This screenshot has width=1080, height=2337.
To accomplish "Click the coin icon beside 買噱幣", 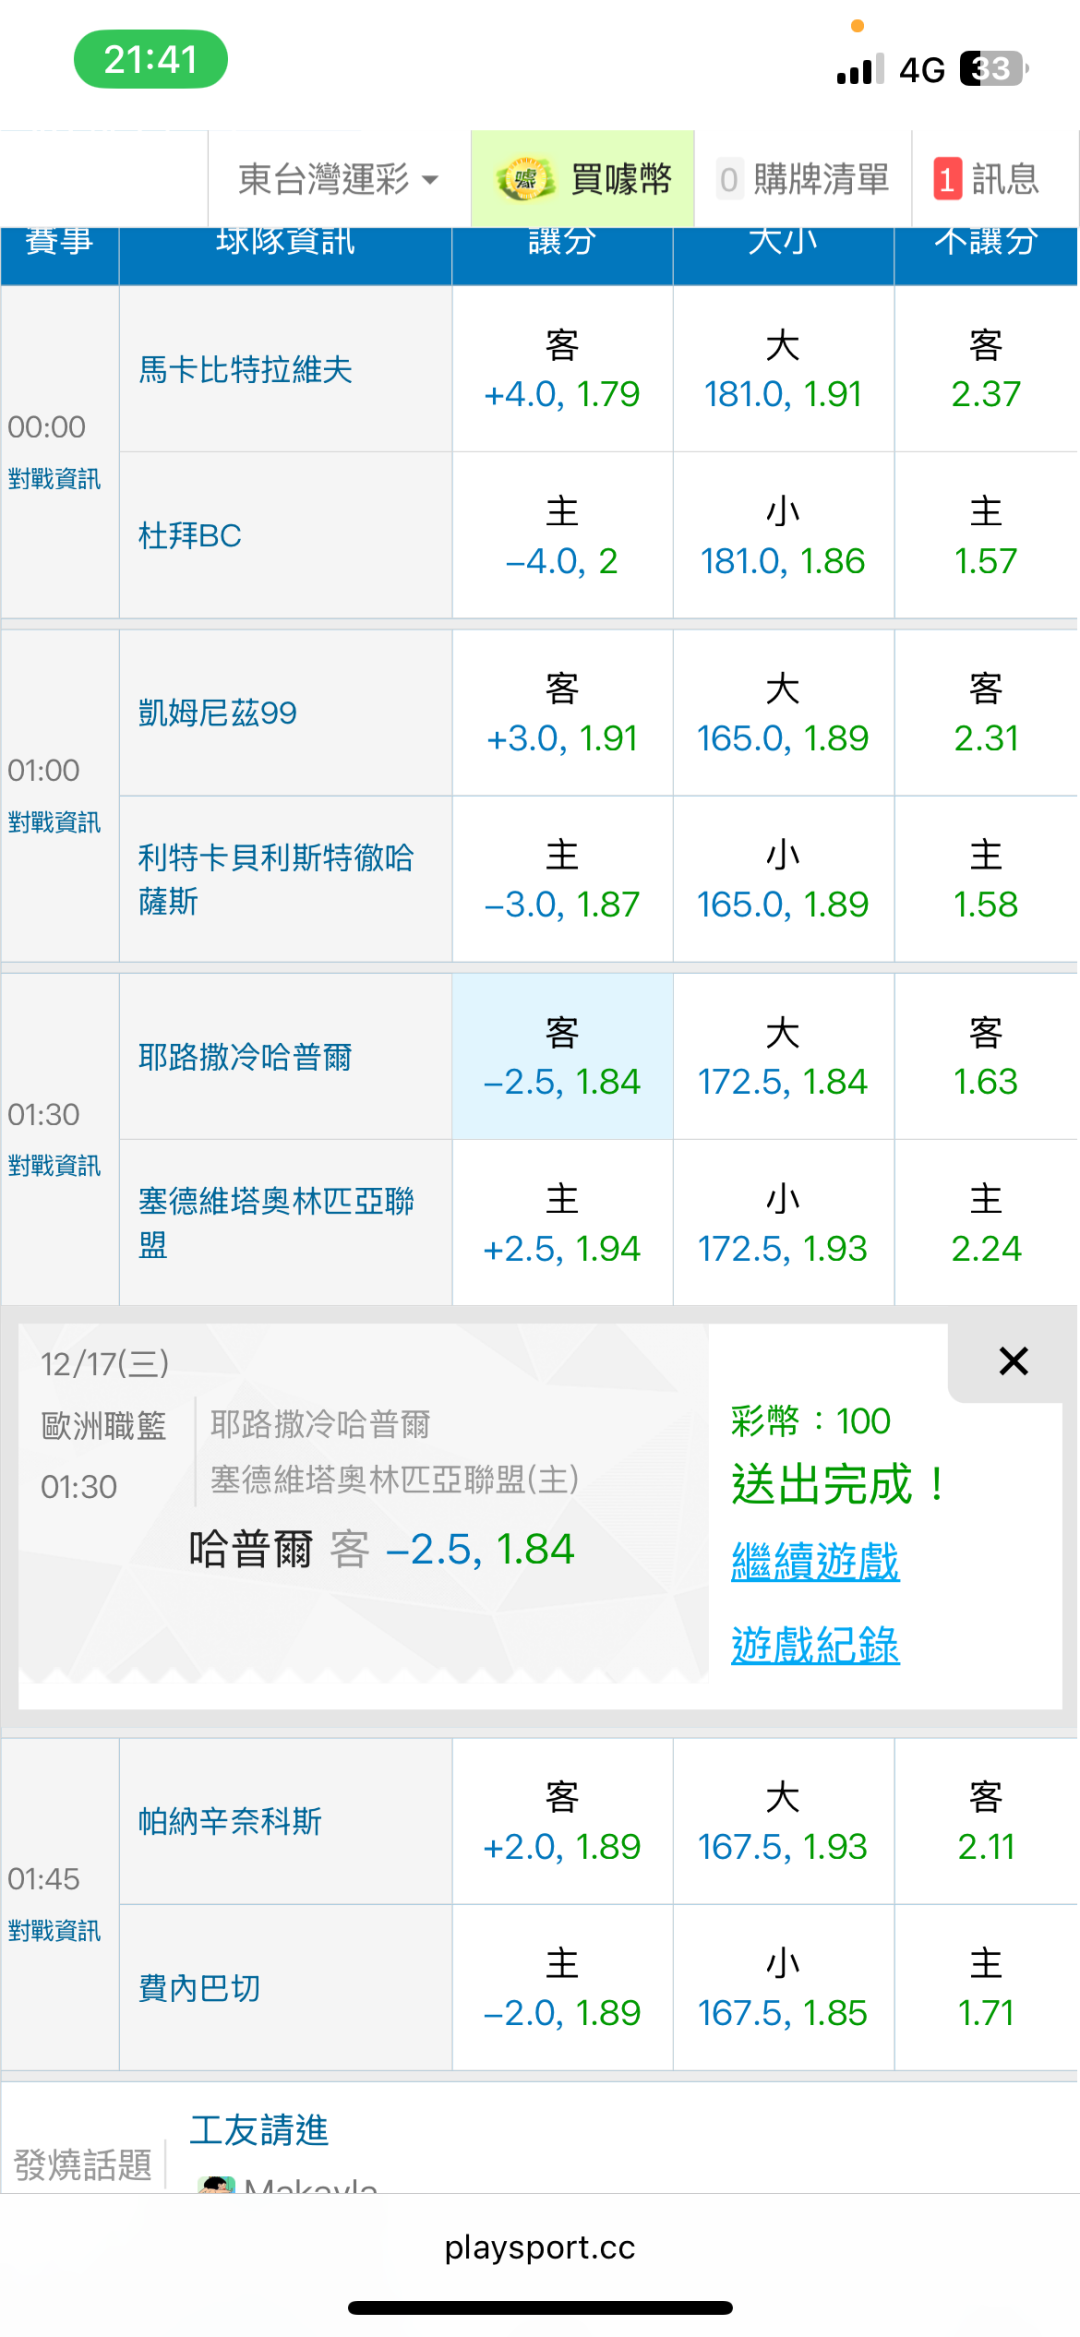I will (524, 179).
